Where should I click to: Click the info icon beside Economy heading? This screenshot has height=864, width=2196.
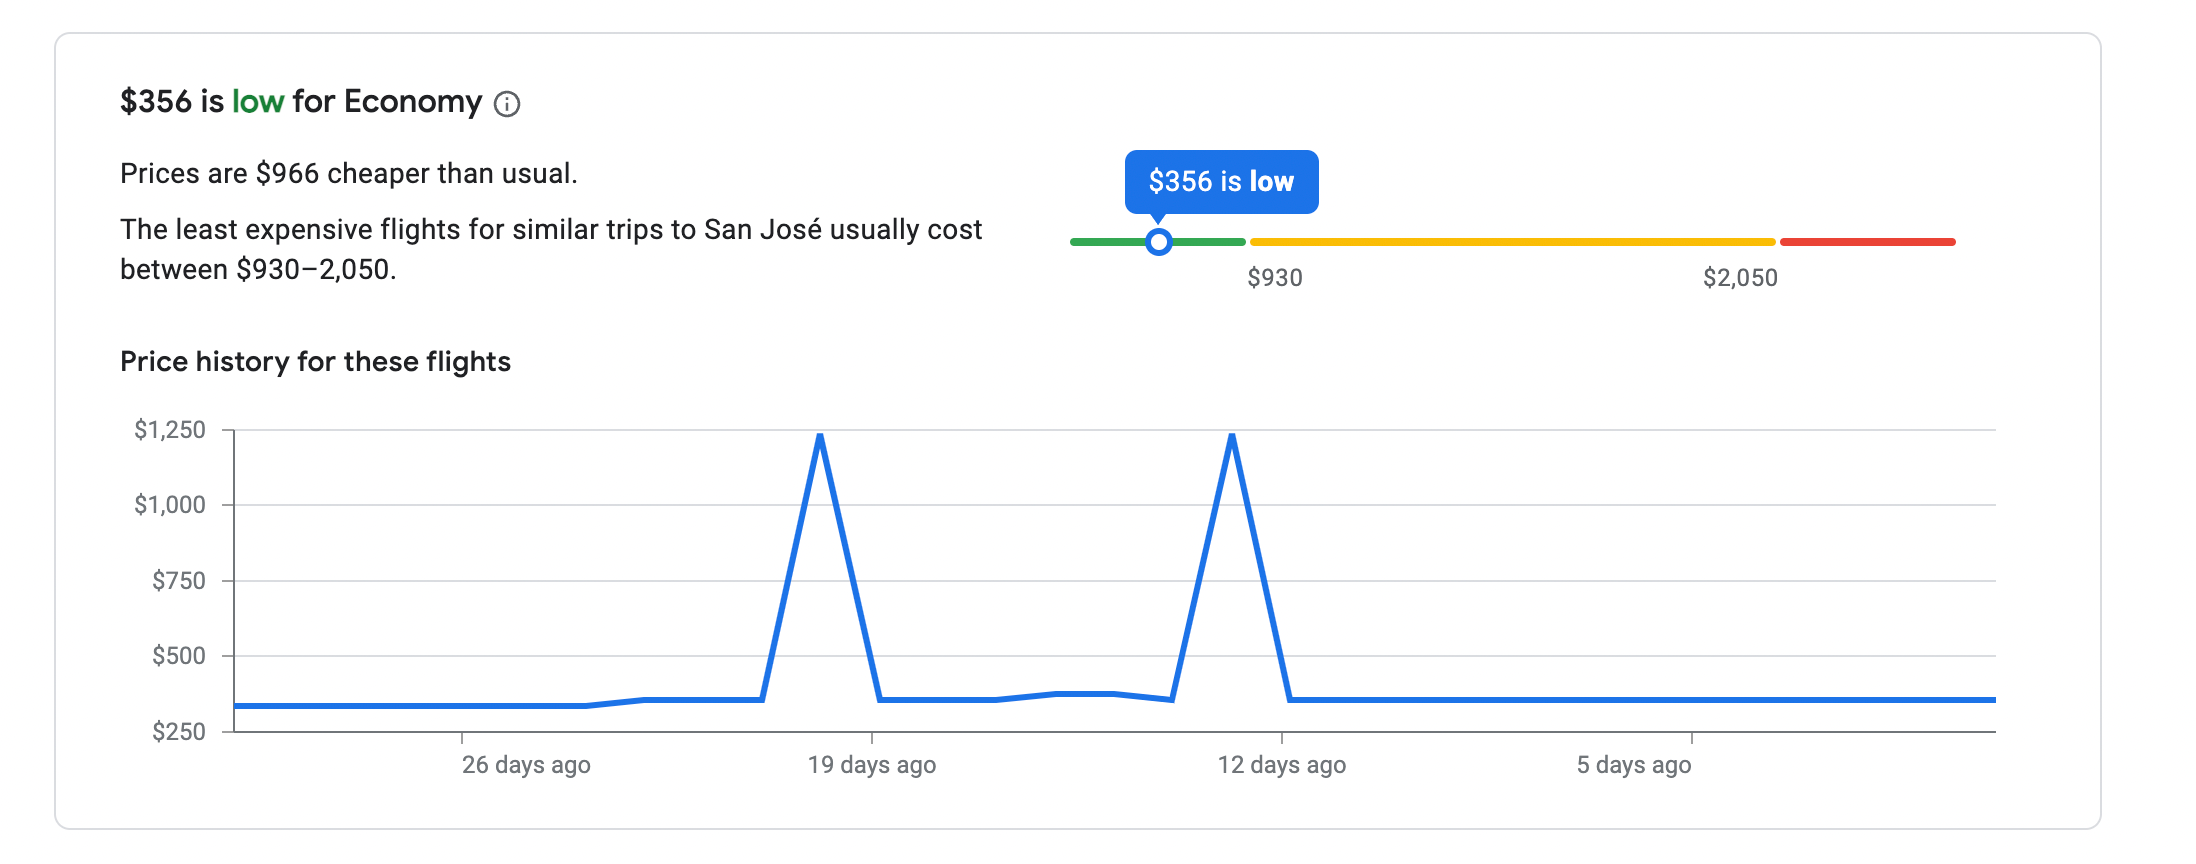click(x=507, y=104)
